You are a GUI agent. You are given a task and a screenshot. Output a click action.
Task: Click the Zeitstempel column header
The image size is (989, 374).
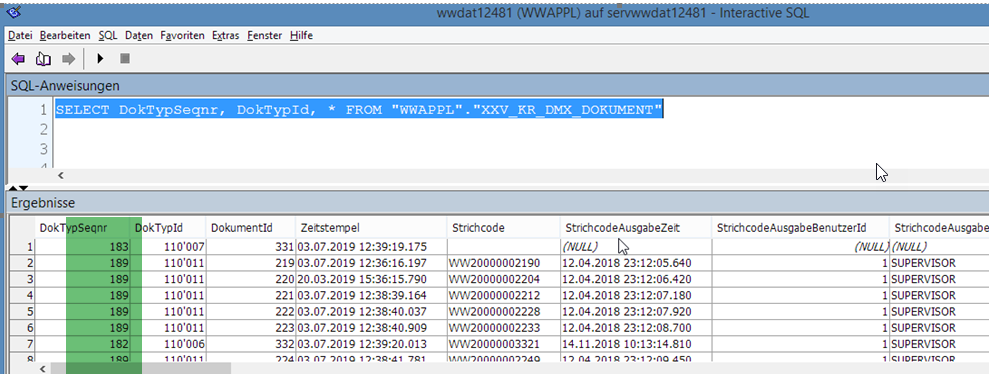pos(371,227)
